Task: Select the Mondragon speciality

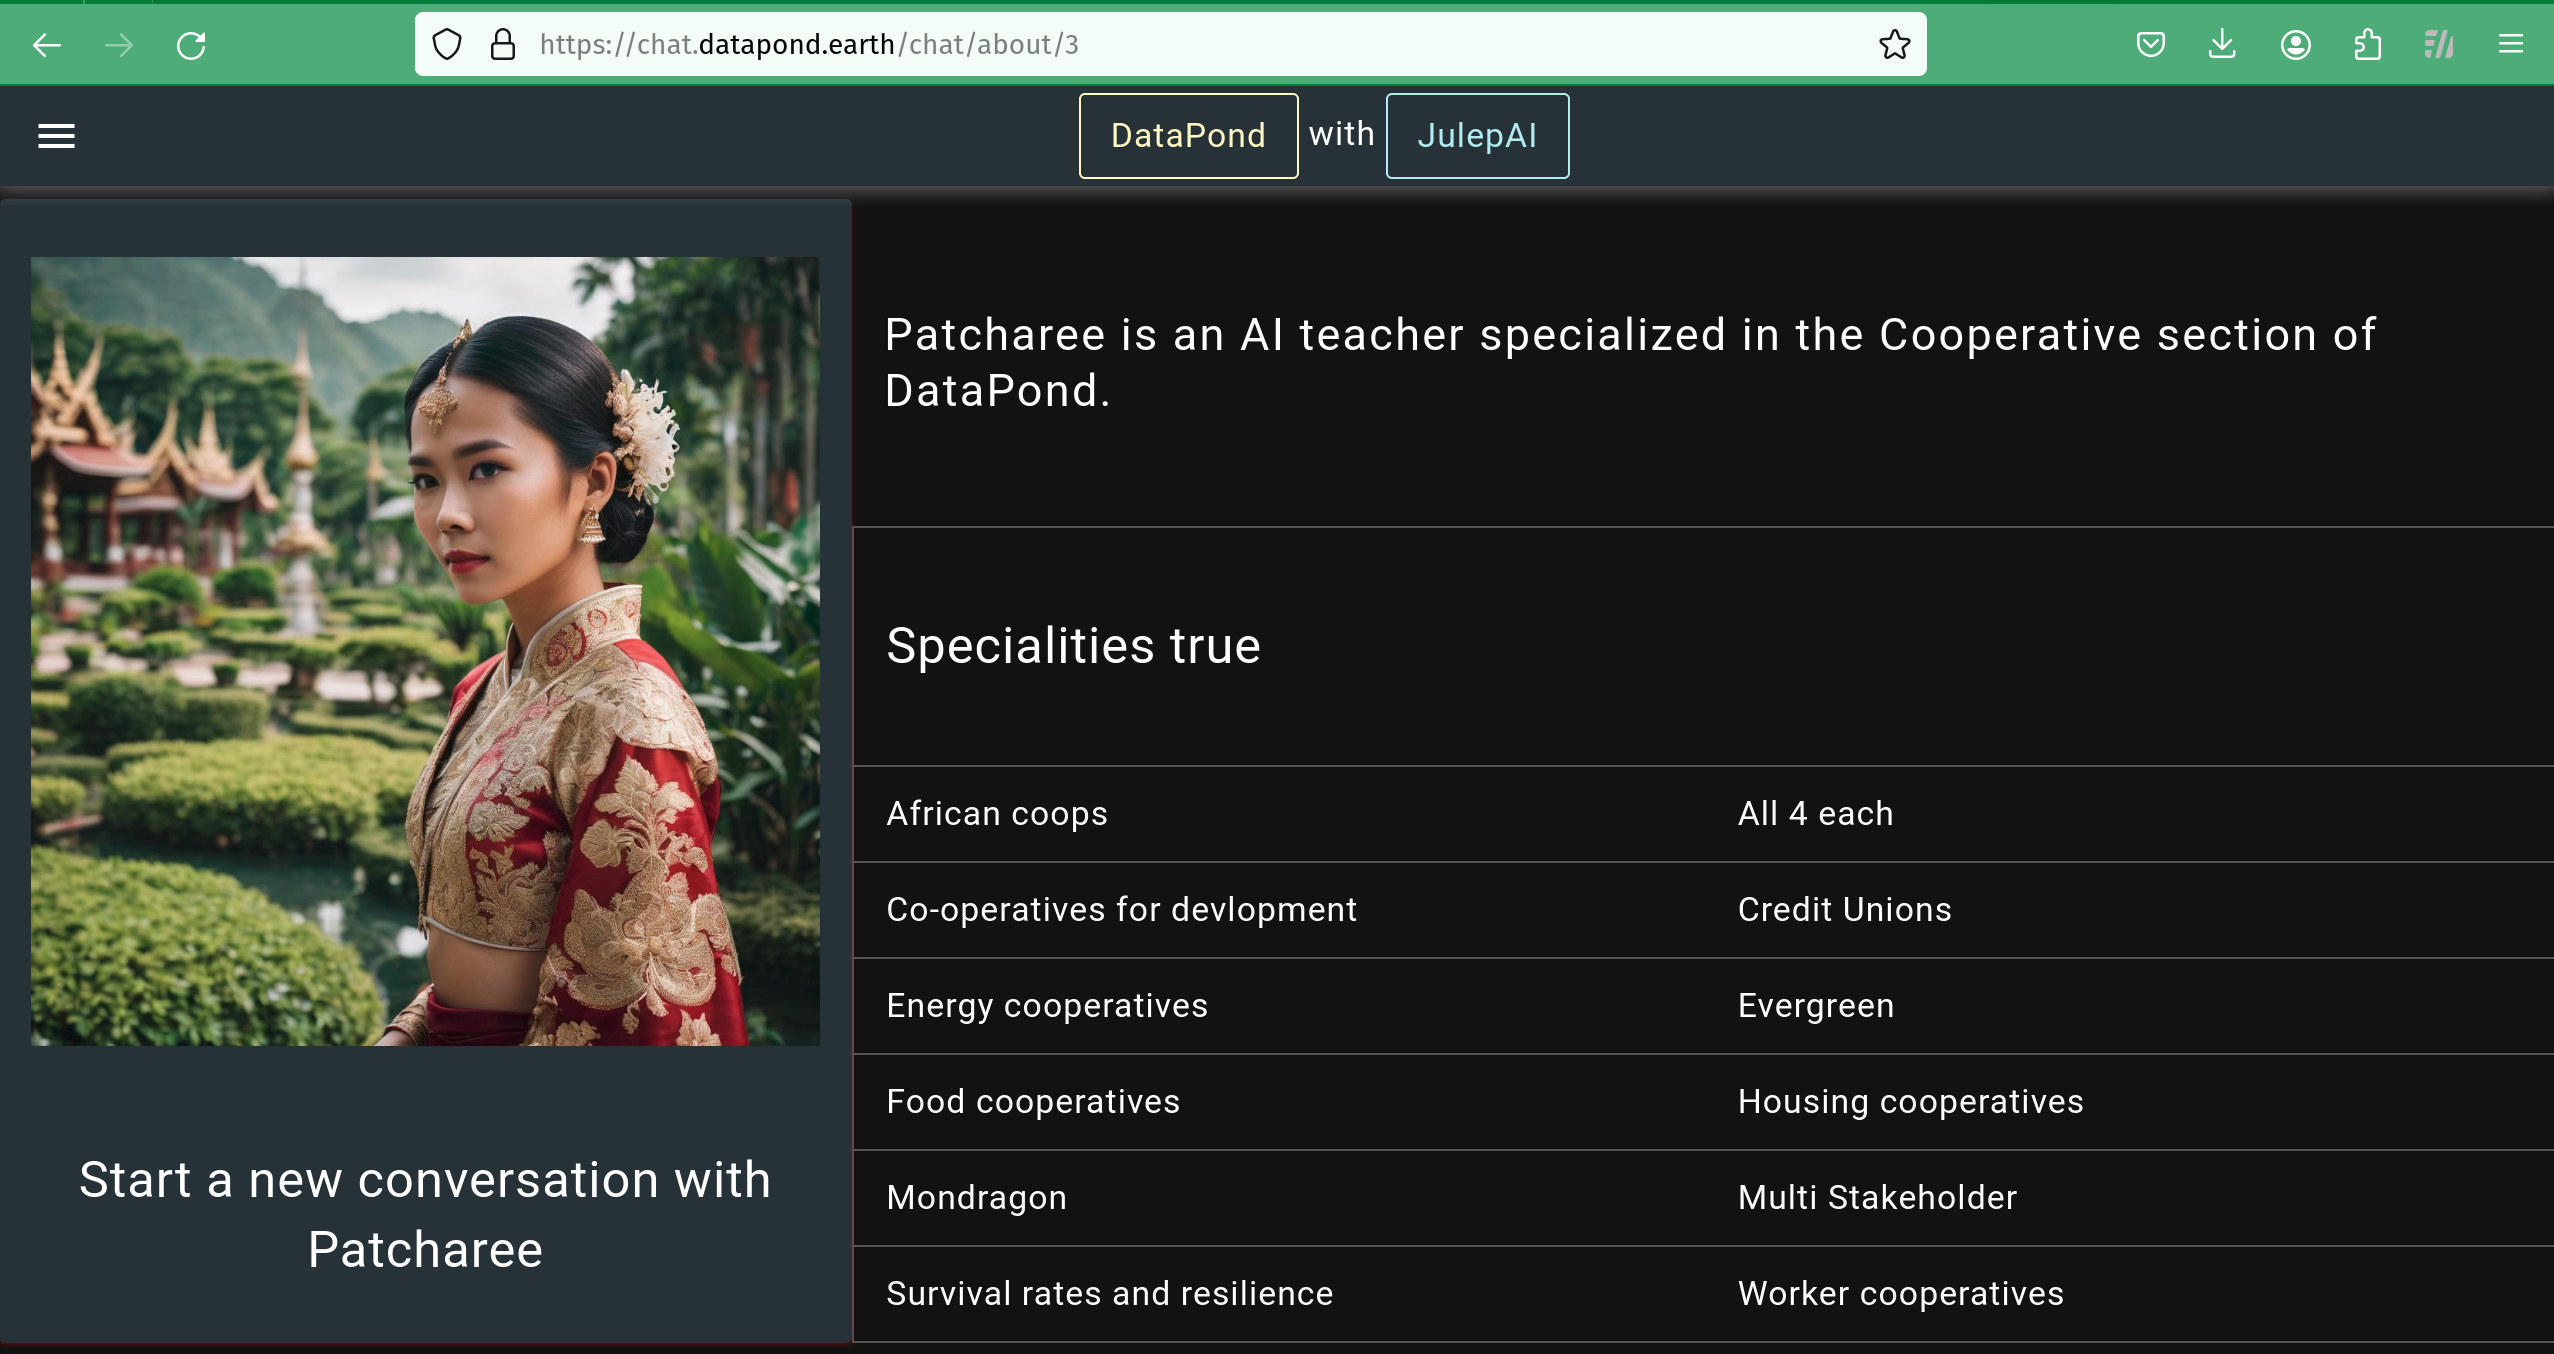Action: pyautogui.click(x=976, y=1198)
